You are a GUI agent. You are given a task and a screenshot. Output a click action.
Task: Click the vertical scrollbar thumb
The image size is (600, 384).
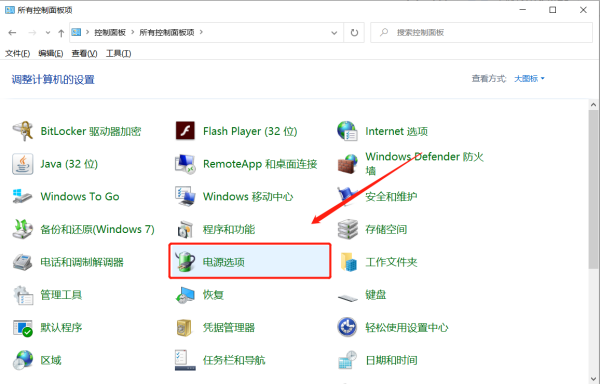tap(593, 189)
